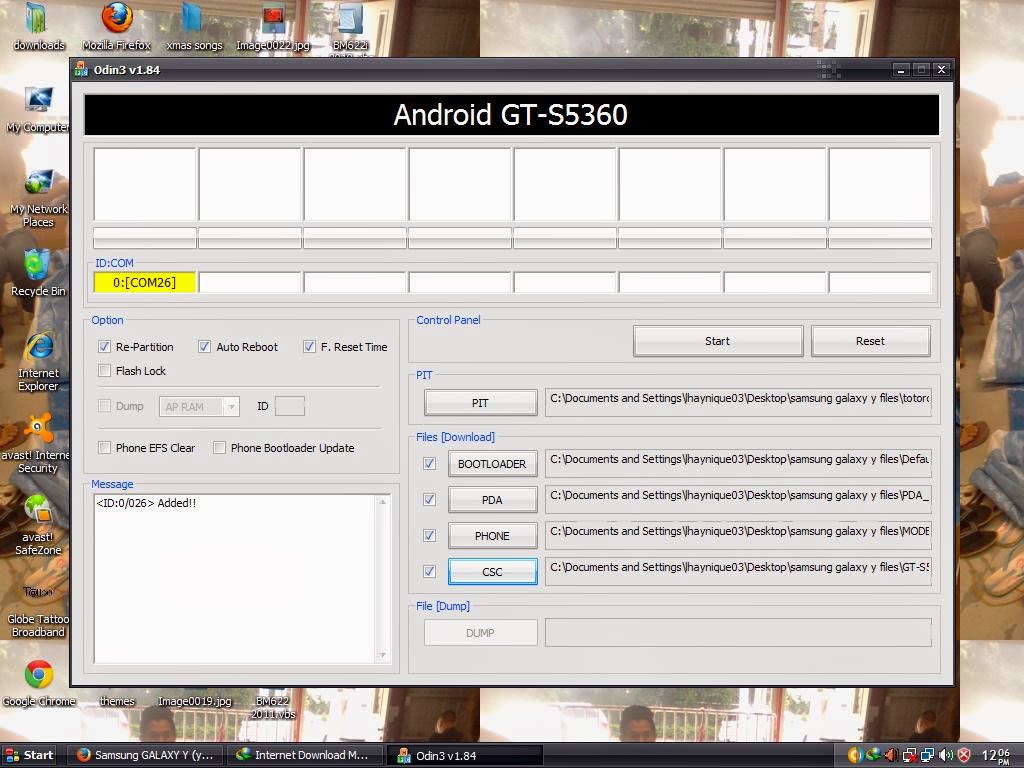Select Image0022.jpg desktop file
1024x768 pixels.
[272, 26]
